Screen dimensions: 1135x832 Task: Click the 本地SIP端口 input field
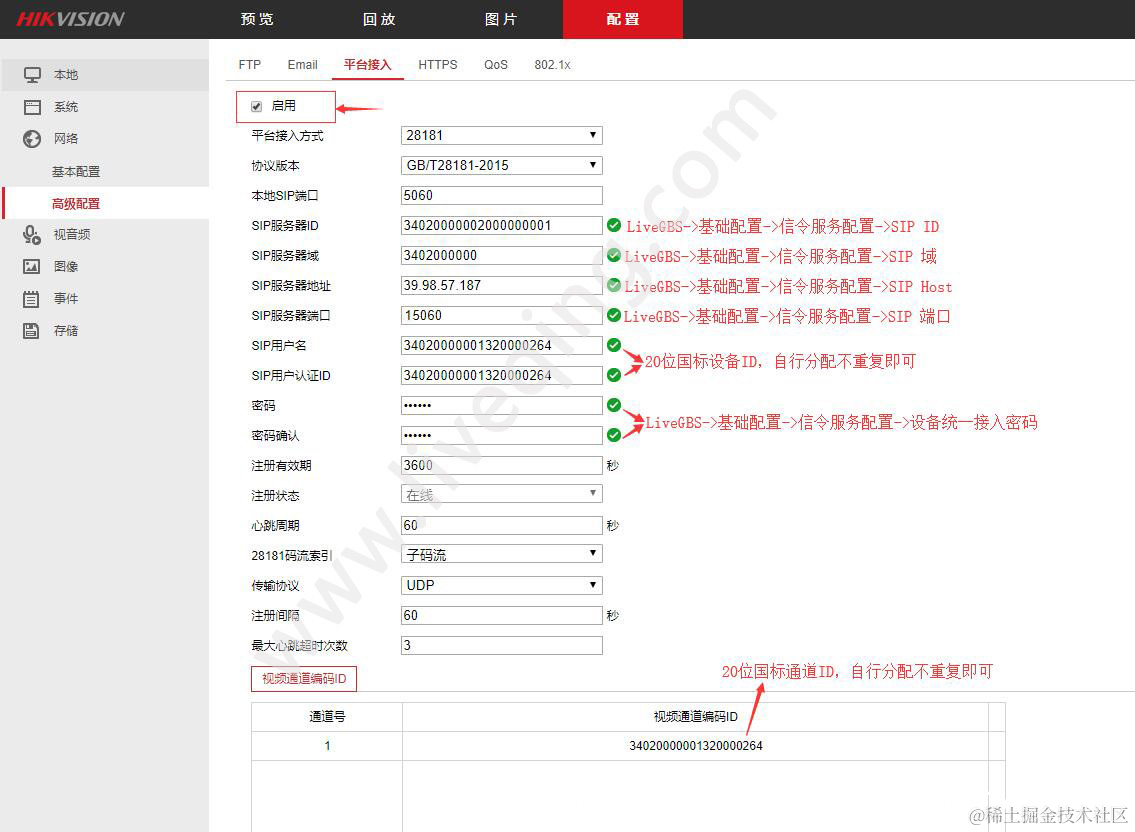(501, 195)
